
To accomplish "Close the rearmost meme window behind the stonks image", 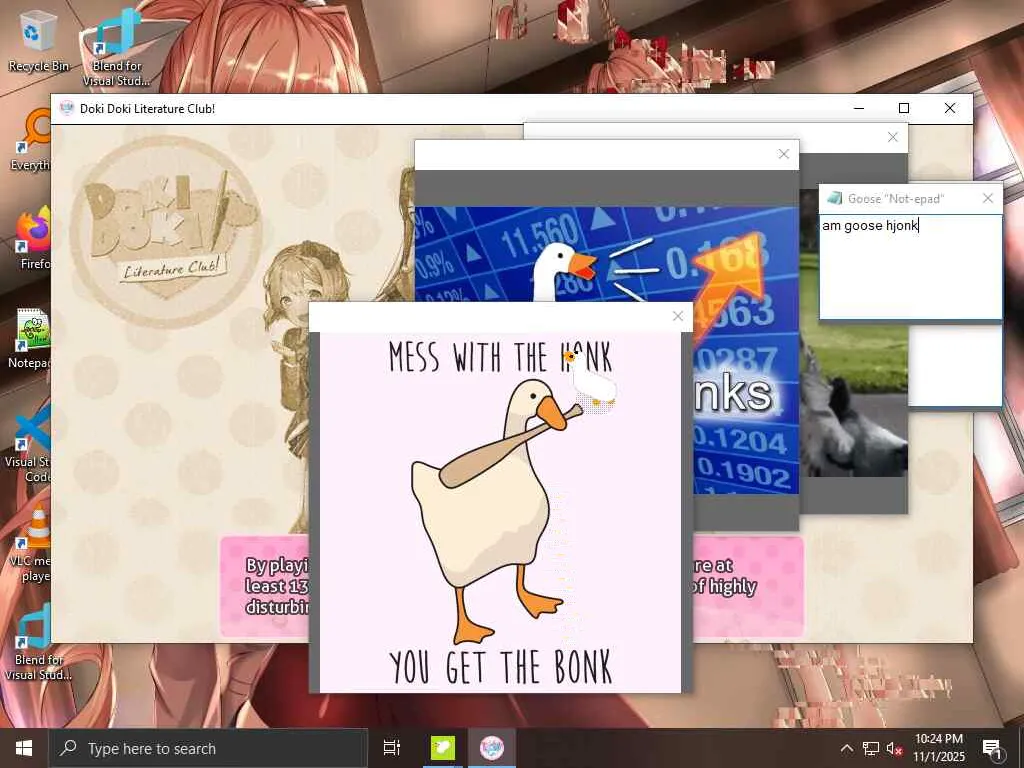I will pos(893,137).
